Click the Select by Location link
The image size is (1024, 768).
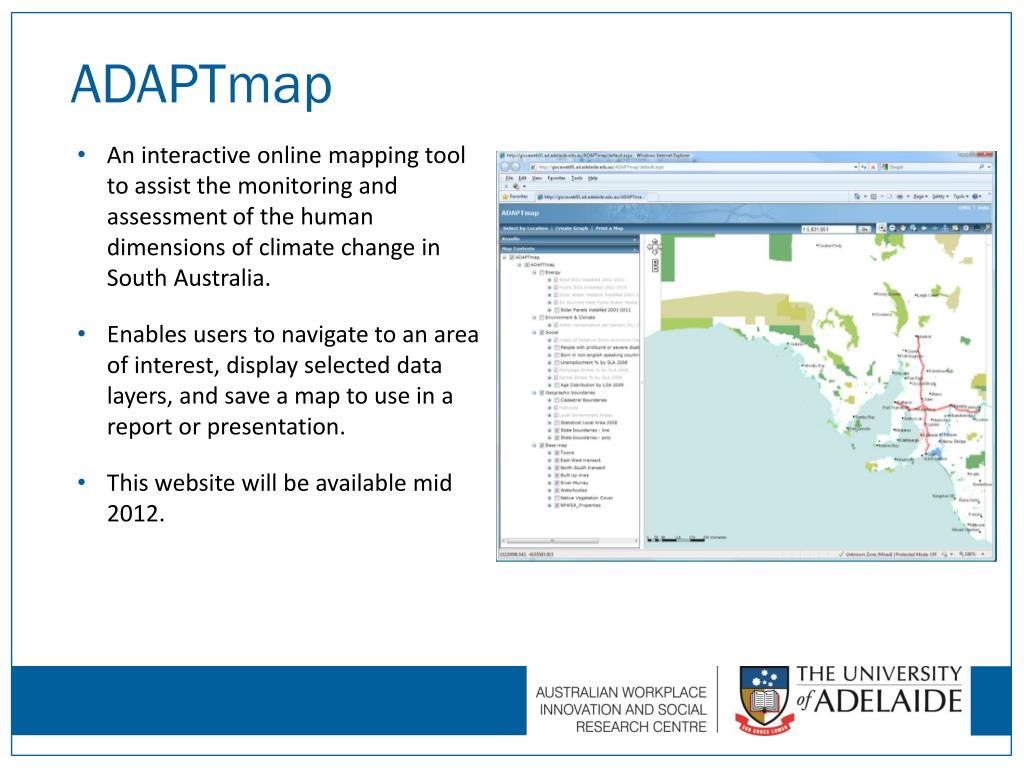525,229
